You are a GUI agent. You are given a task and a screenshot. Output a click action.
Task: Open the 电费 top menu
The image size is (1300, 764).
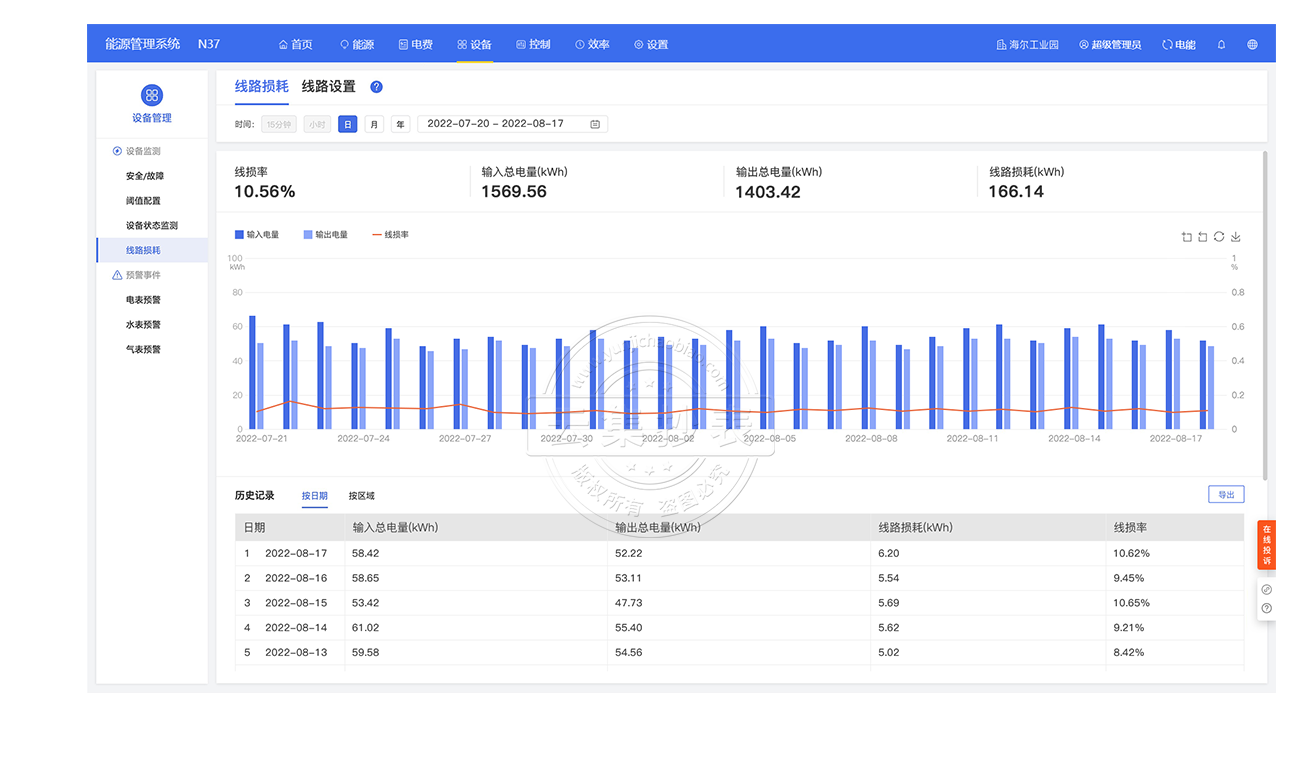[x=416, y=45]
